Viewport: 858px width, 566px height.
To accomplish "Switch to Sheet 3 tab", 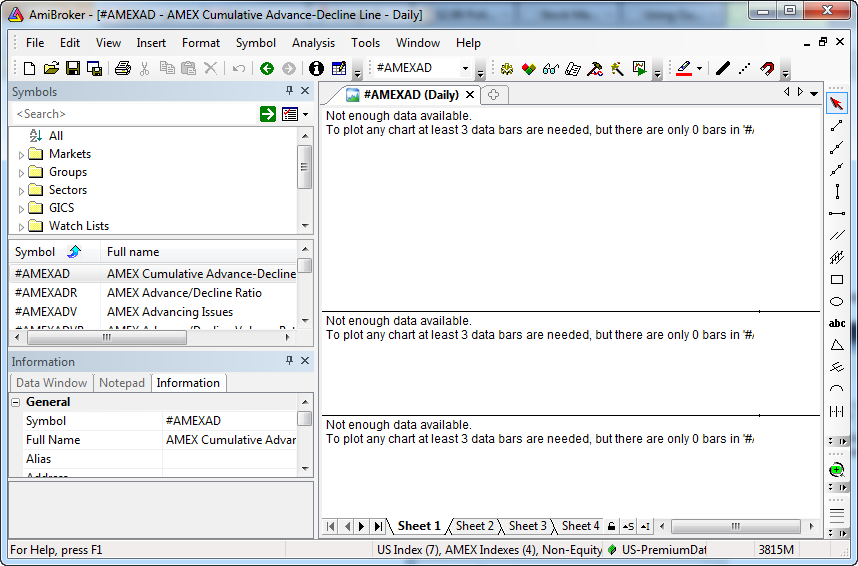I will (527, 526).
